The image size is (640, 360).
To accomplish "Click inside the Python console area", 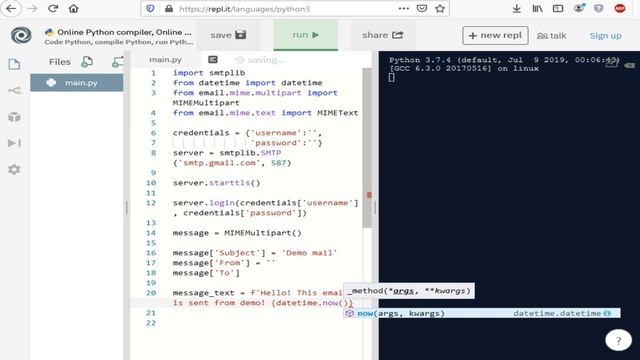I will click(509, 204).
